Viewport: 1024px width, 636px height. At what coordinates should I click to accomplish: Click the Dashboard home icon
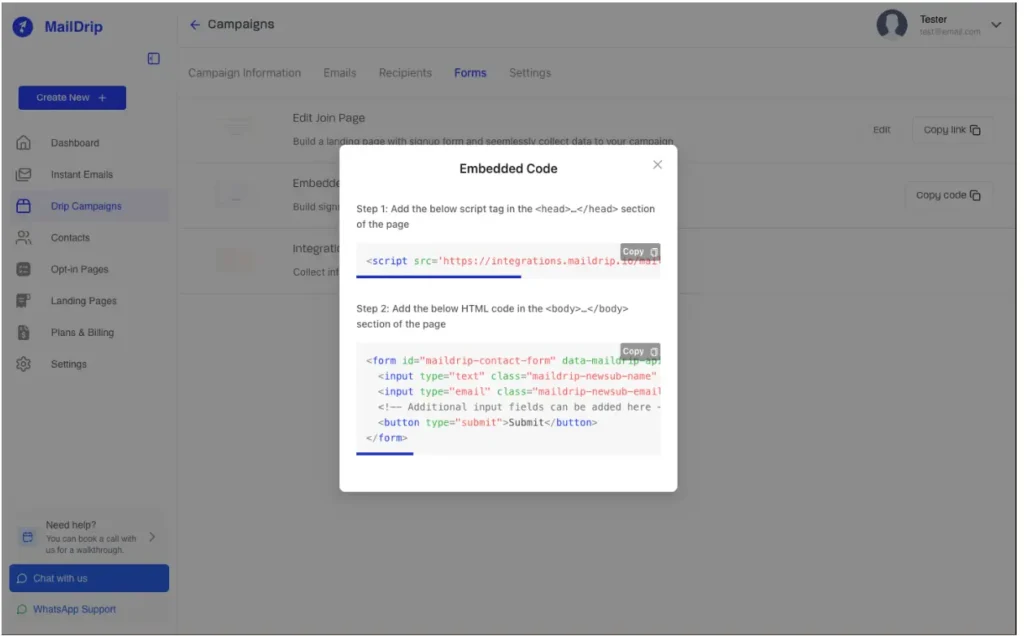pos(24,142)
